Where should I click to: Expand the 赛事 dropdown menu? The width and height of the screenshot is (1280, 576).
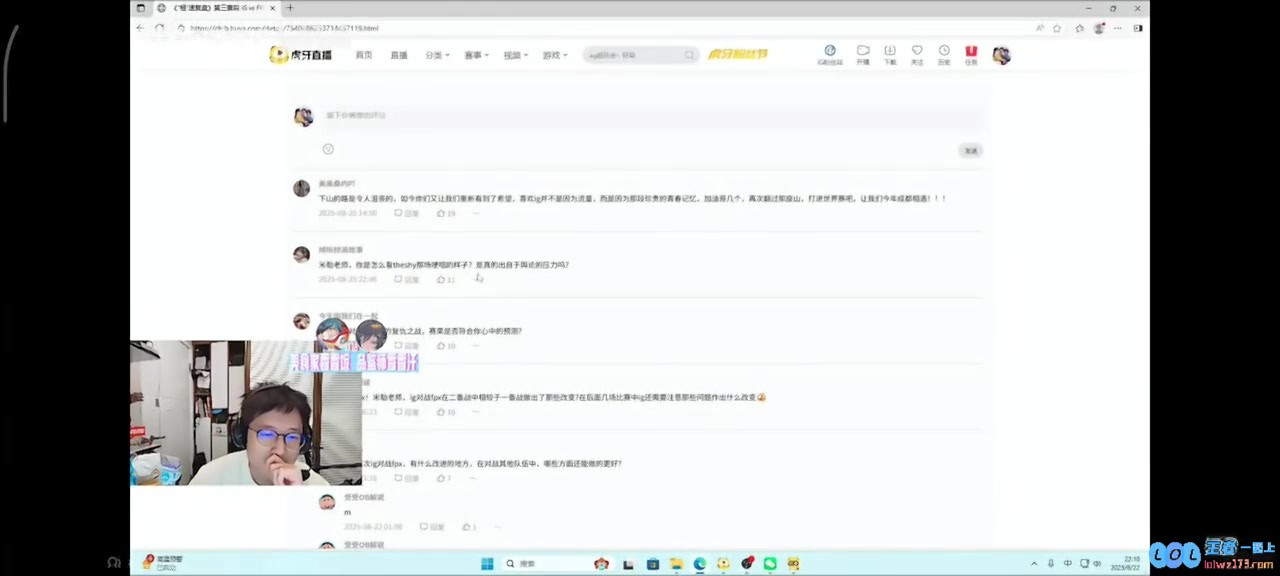pyautogui.click(x=476, y=55)
